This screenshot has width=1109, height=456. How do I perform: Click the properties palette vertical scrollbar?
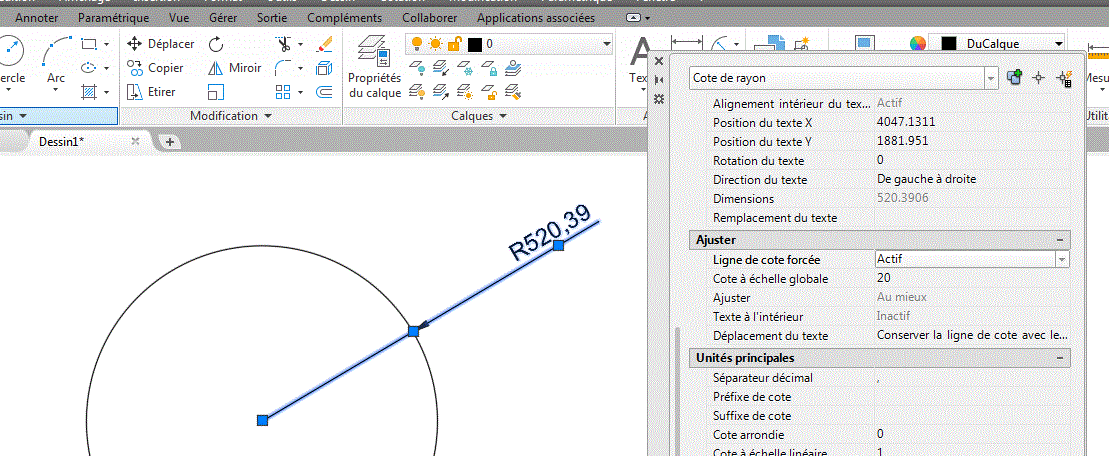(678, 390)
